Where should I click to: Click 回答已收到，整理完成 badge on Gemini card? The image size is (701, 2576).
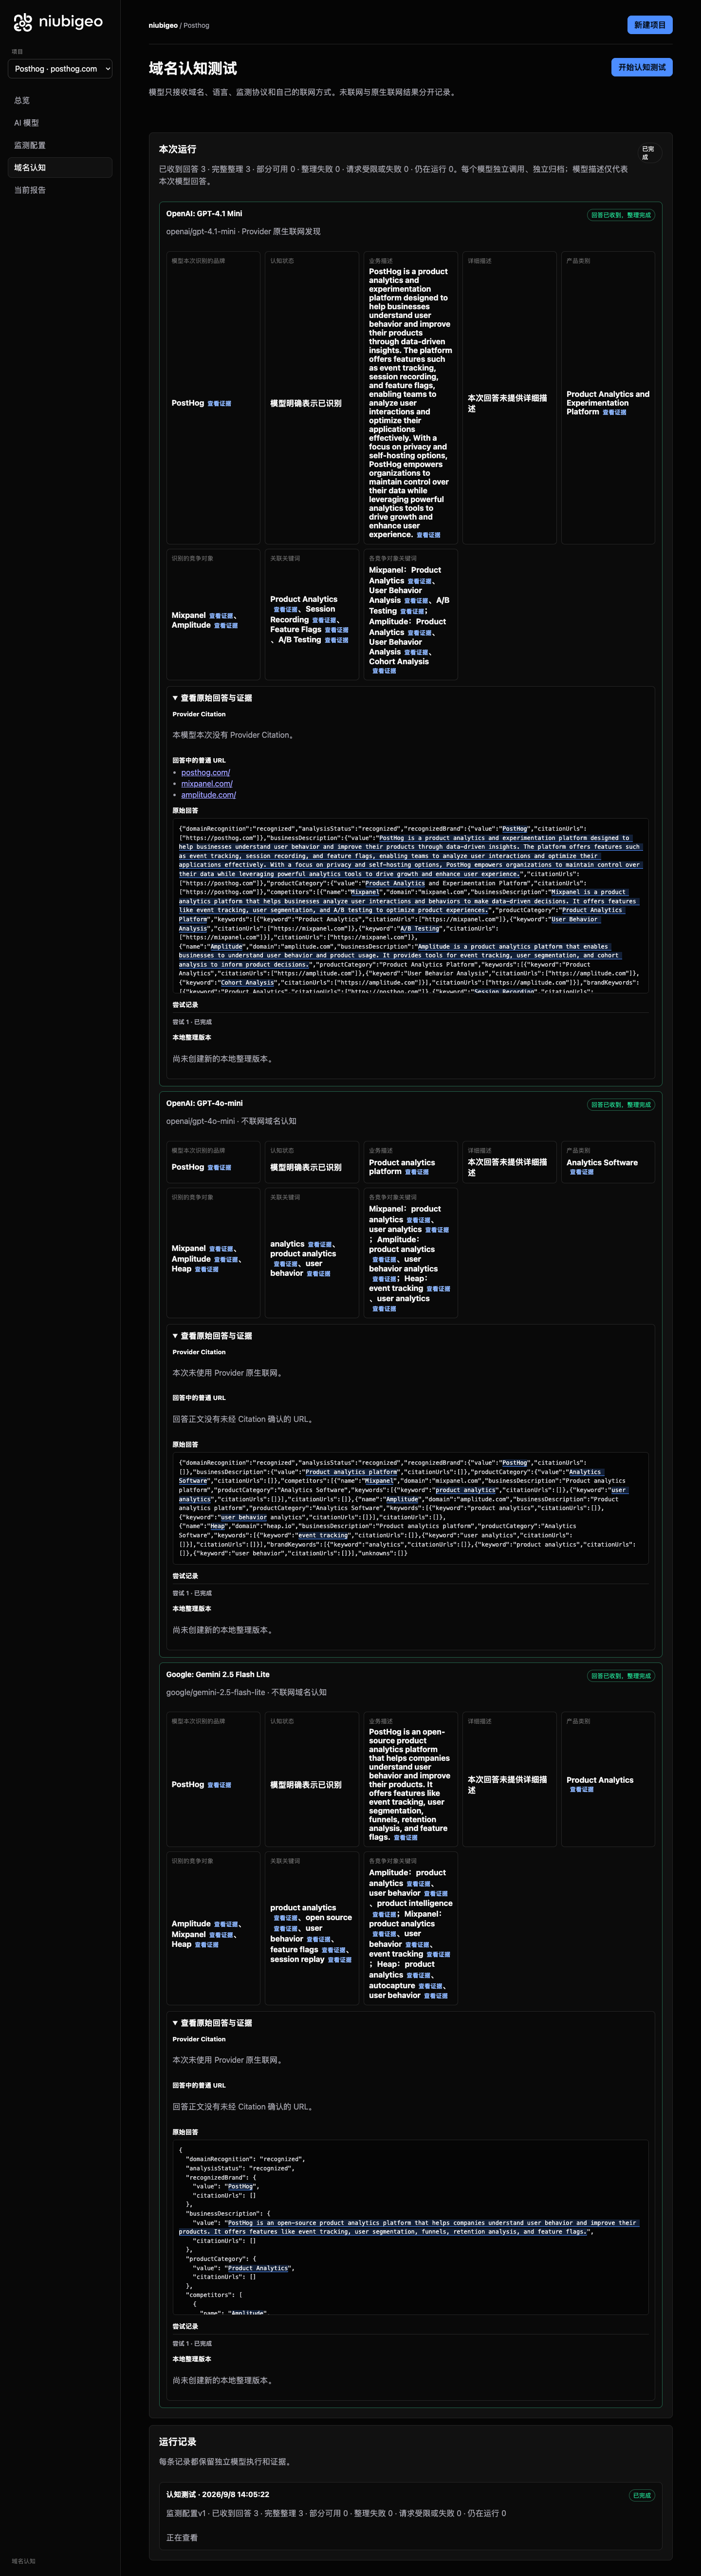[620, 1676]
